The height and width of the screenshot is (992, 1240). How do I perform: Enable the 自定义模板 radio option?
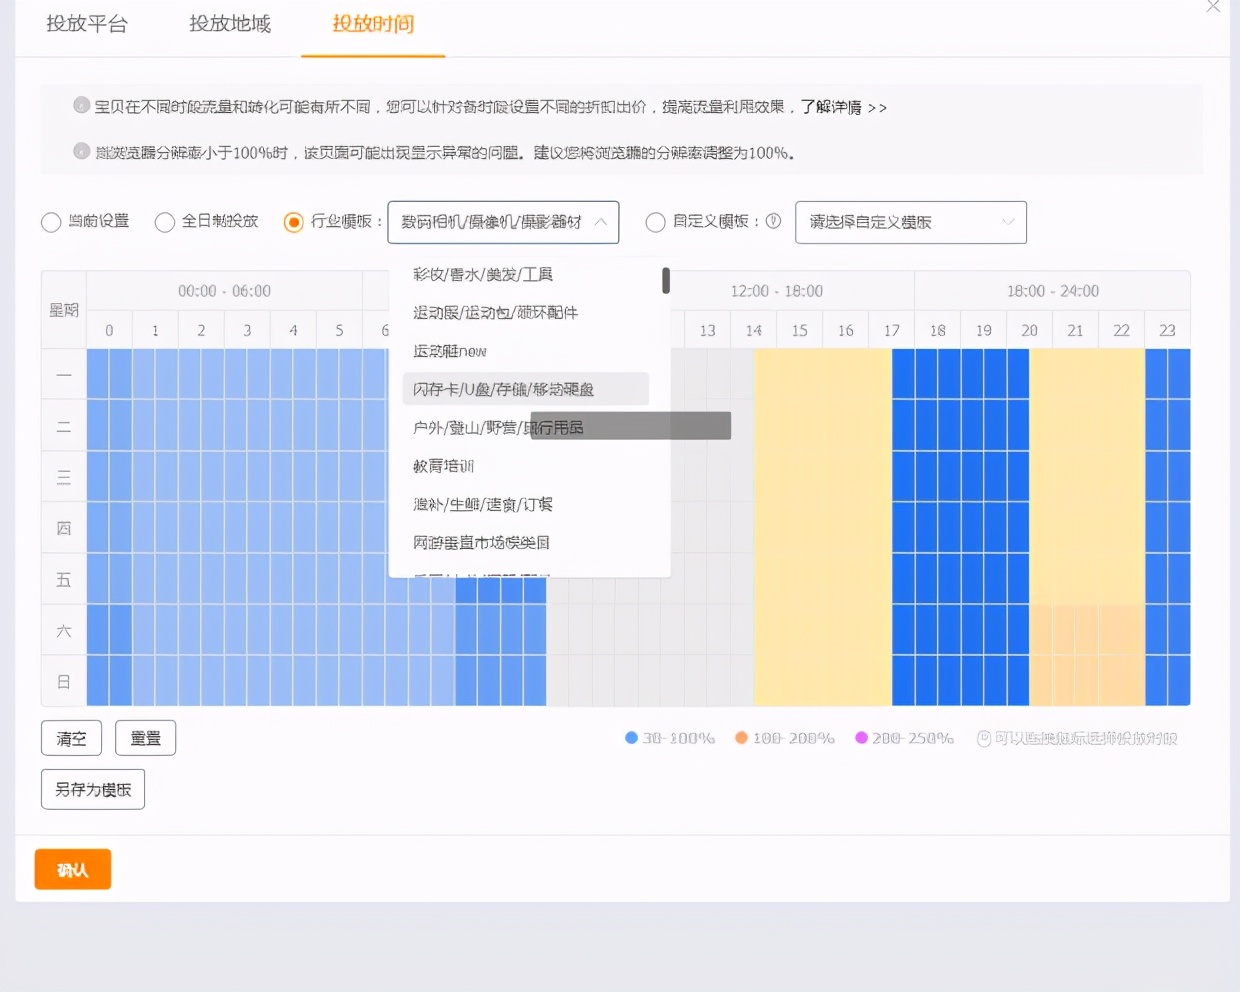click(x=655, y=222)
